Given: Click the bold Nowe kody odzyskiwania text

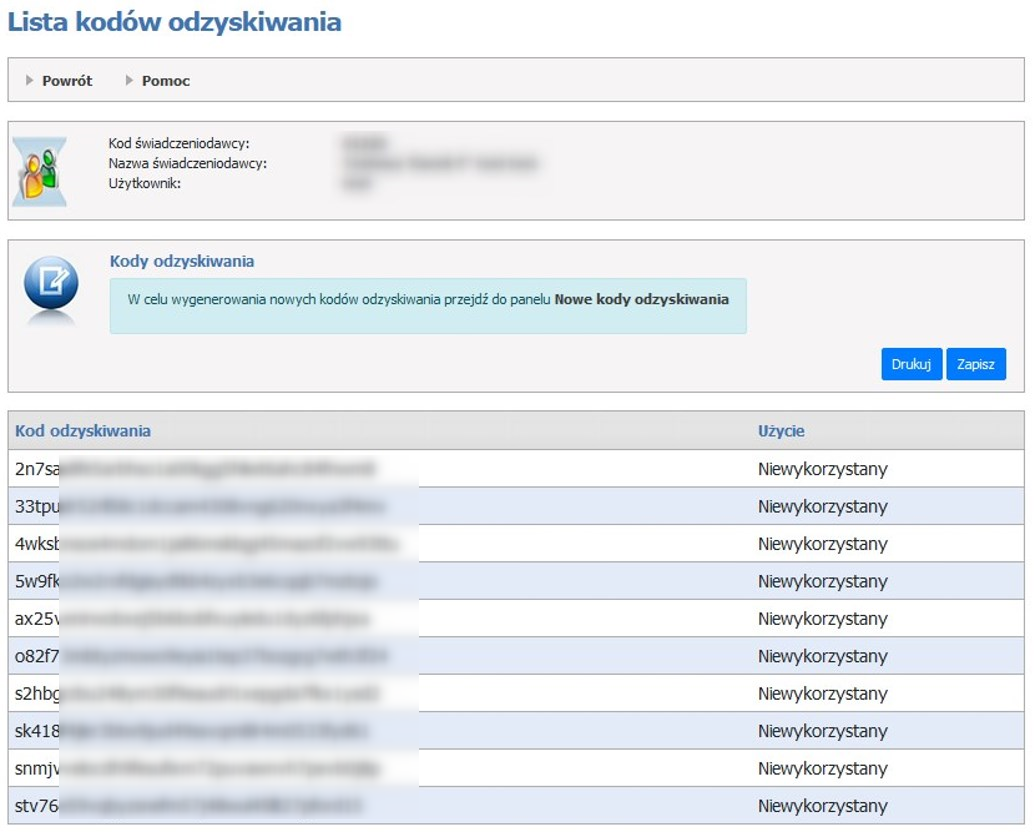Looking at the screenshot, I should (x=641, y=299).
